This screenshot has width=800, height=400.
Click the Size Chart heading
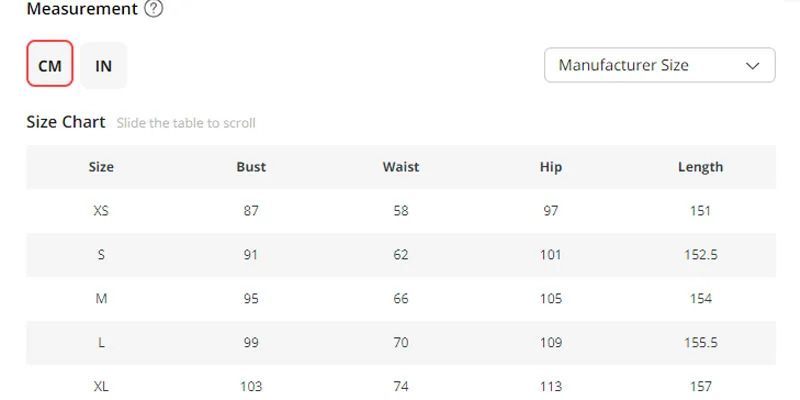pos(66,122)
